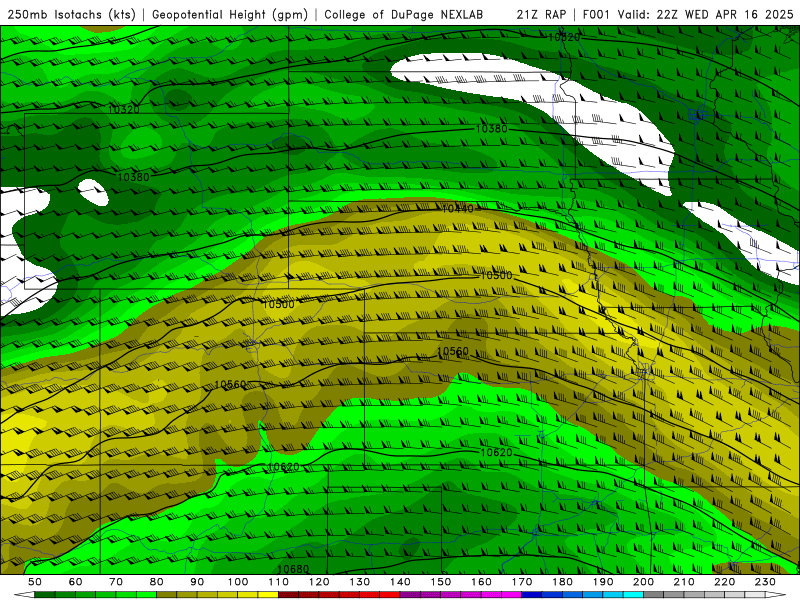Click the '50' value on the color scale
The width and height of the screenshot is (800, 600).
(35, 582)
